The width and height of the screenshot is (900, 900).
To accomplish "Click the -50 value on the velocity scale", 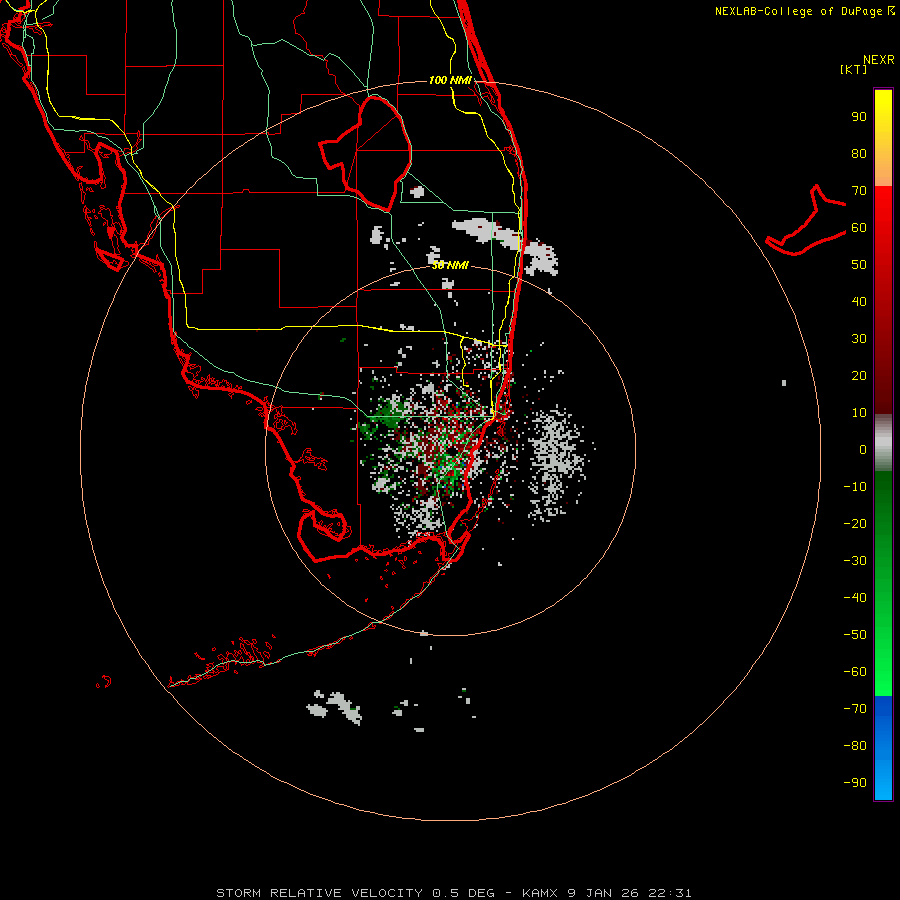I will coord(855,635).
